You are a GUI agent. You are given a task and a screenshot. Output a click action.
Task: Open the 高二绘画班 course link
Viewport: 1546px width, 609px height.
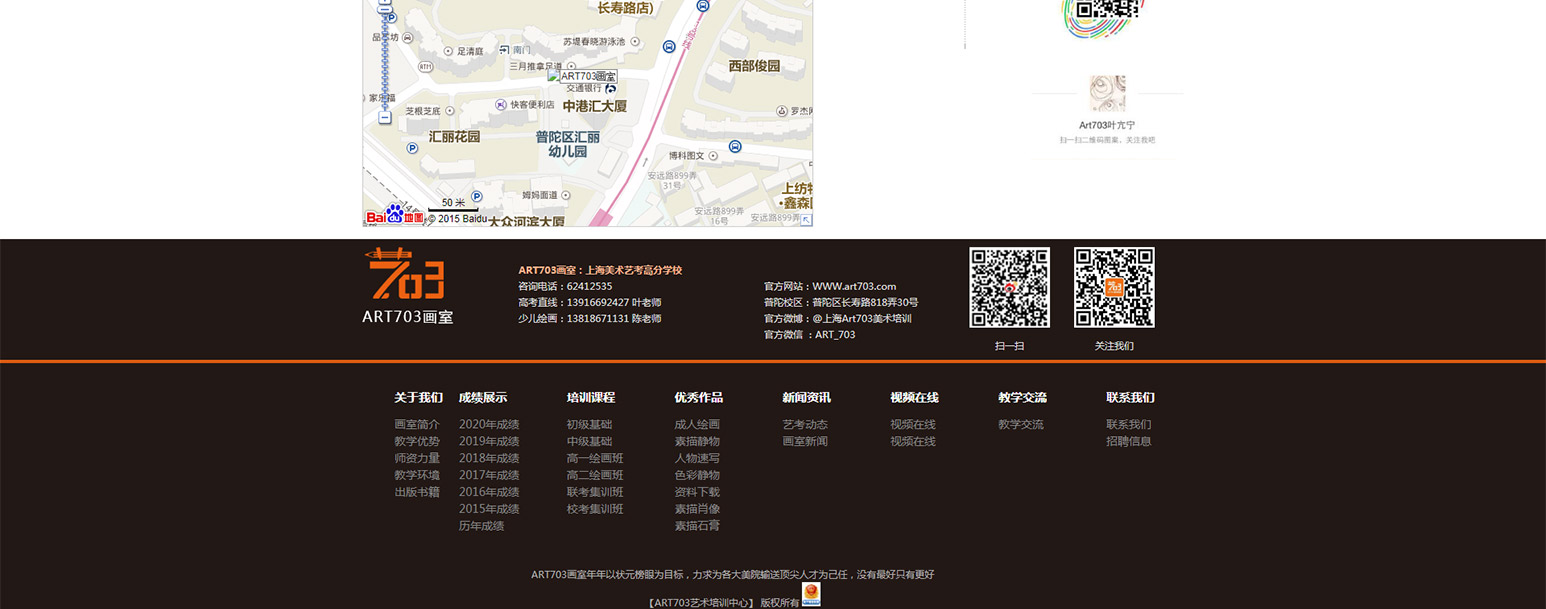click(x=595, y=475)
